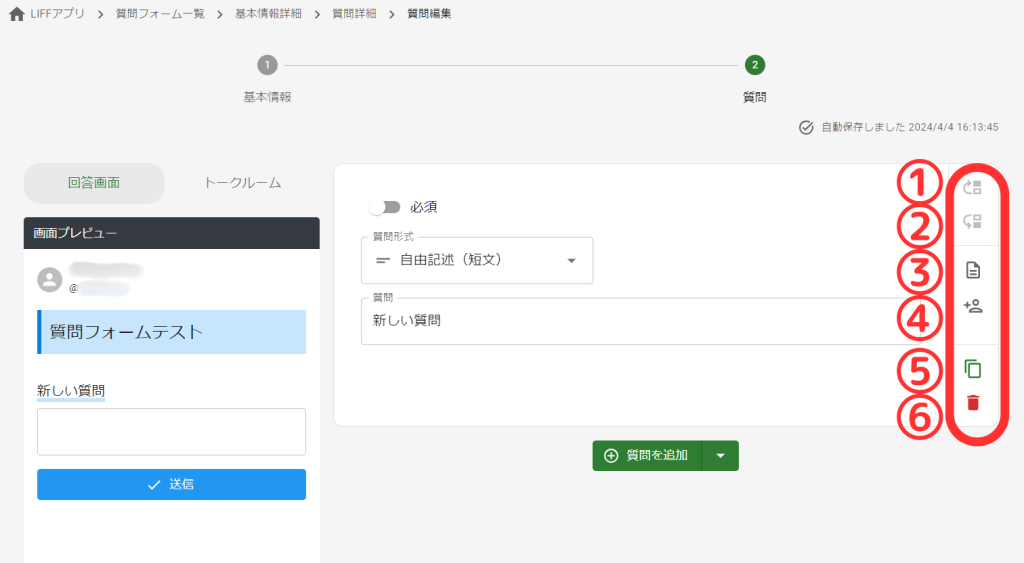The width and height of the screenshot is (1024, 563).
Task: Duplicate the question with green copy icon
Action: (972, 369)
